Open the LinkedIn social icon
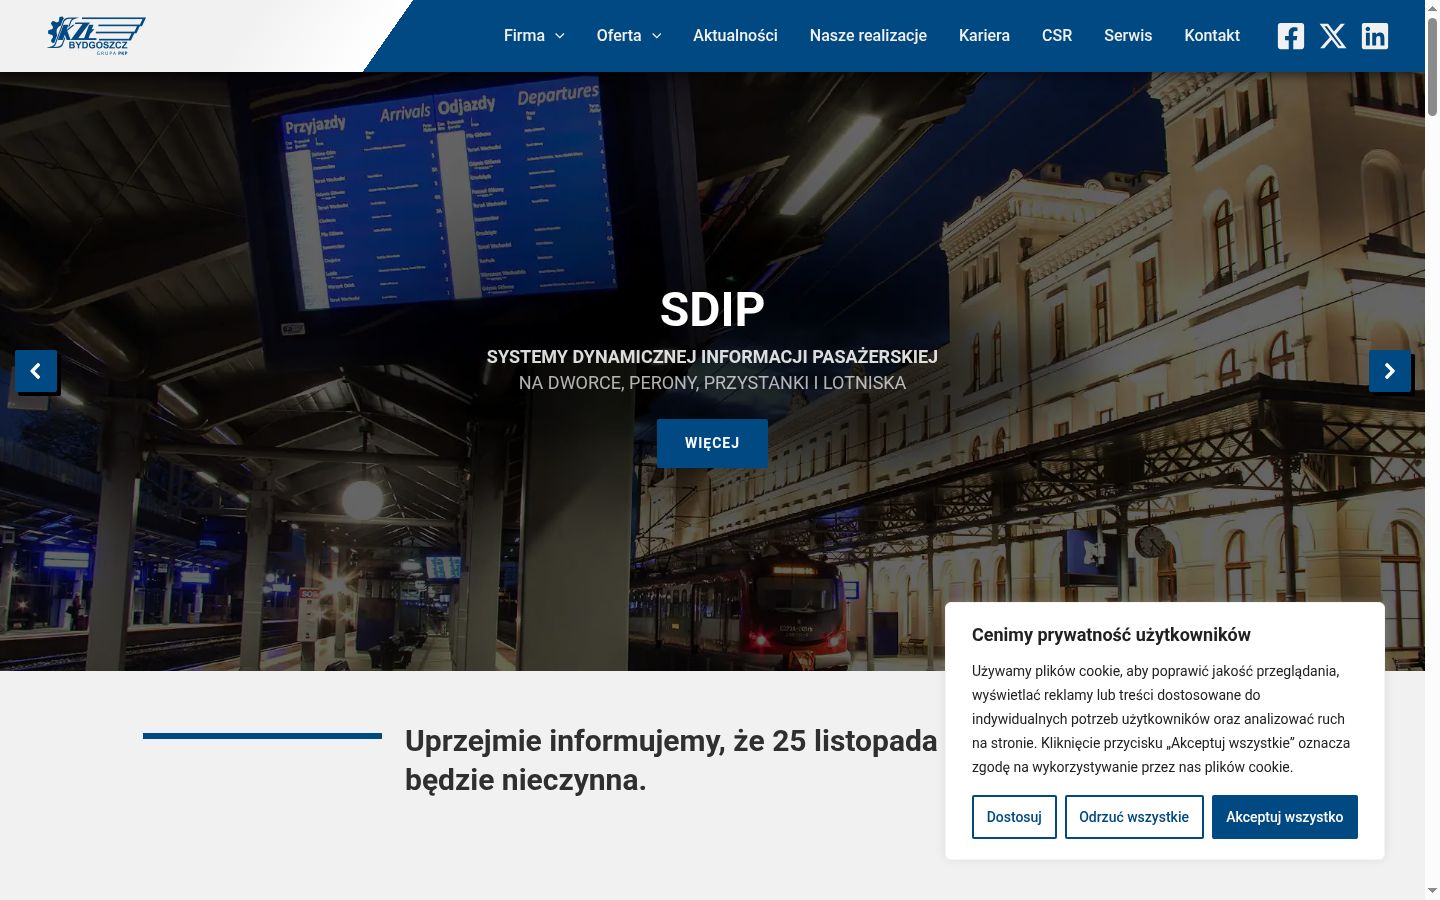The width and height of the screenshot is (1440, 900). click(x=1375, y=36)
